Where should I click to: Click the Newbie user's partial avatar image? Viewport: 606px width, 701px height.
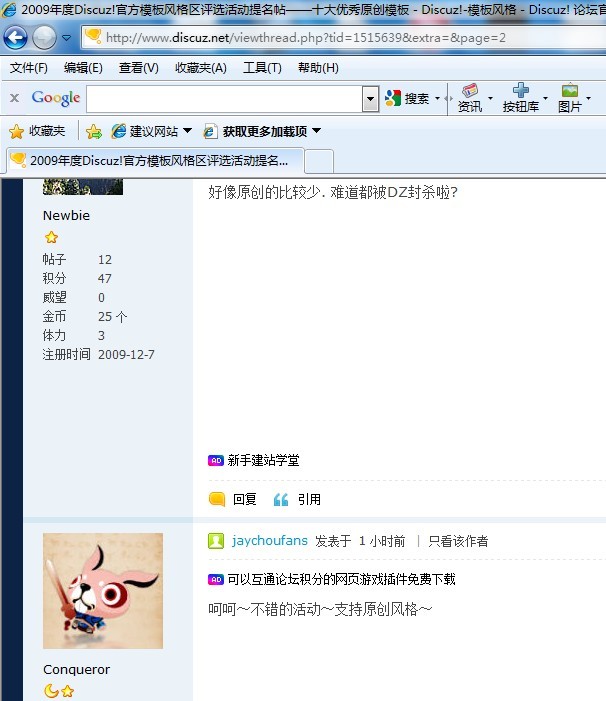(83, 186)
